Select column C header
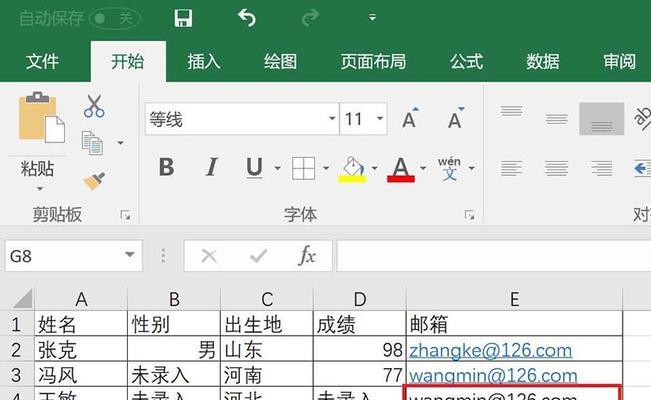The image size is (651, 400). pos(267,299)
